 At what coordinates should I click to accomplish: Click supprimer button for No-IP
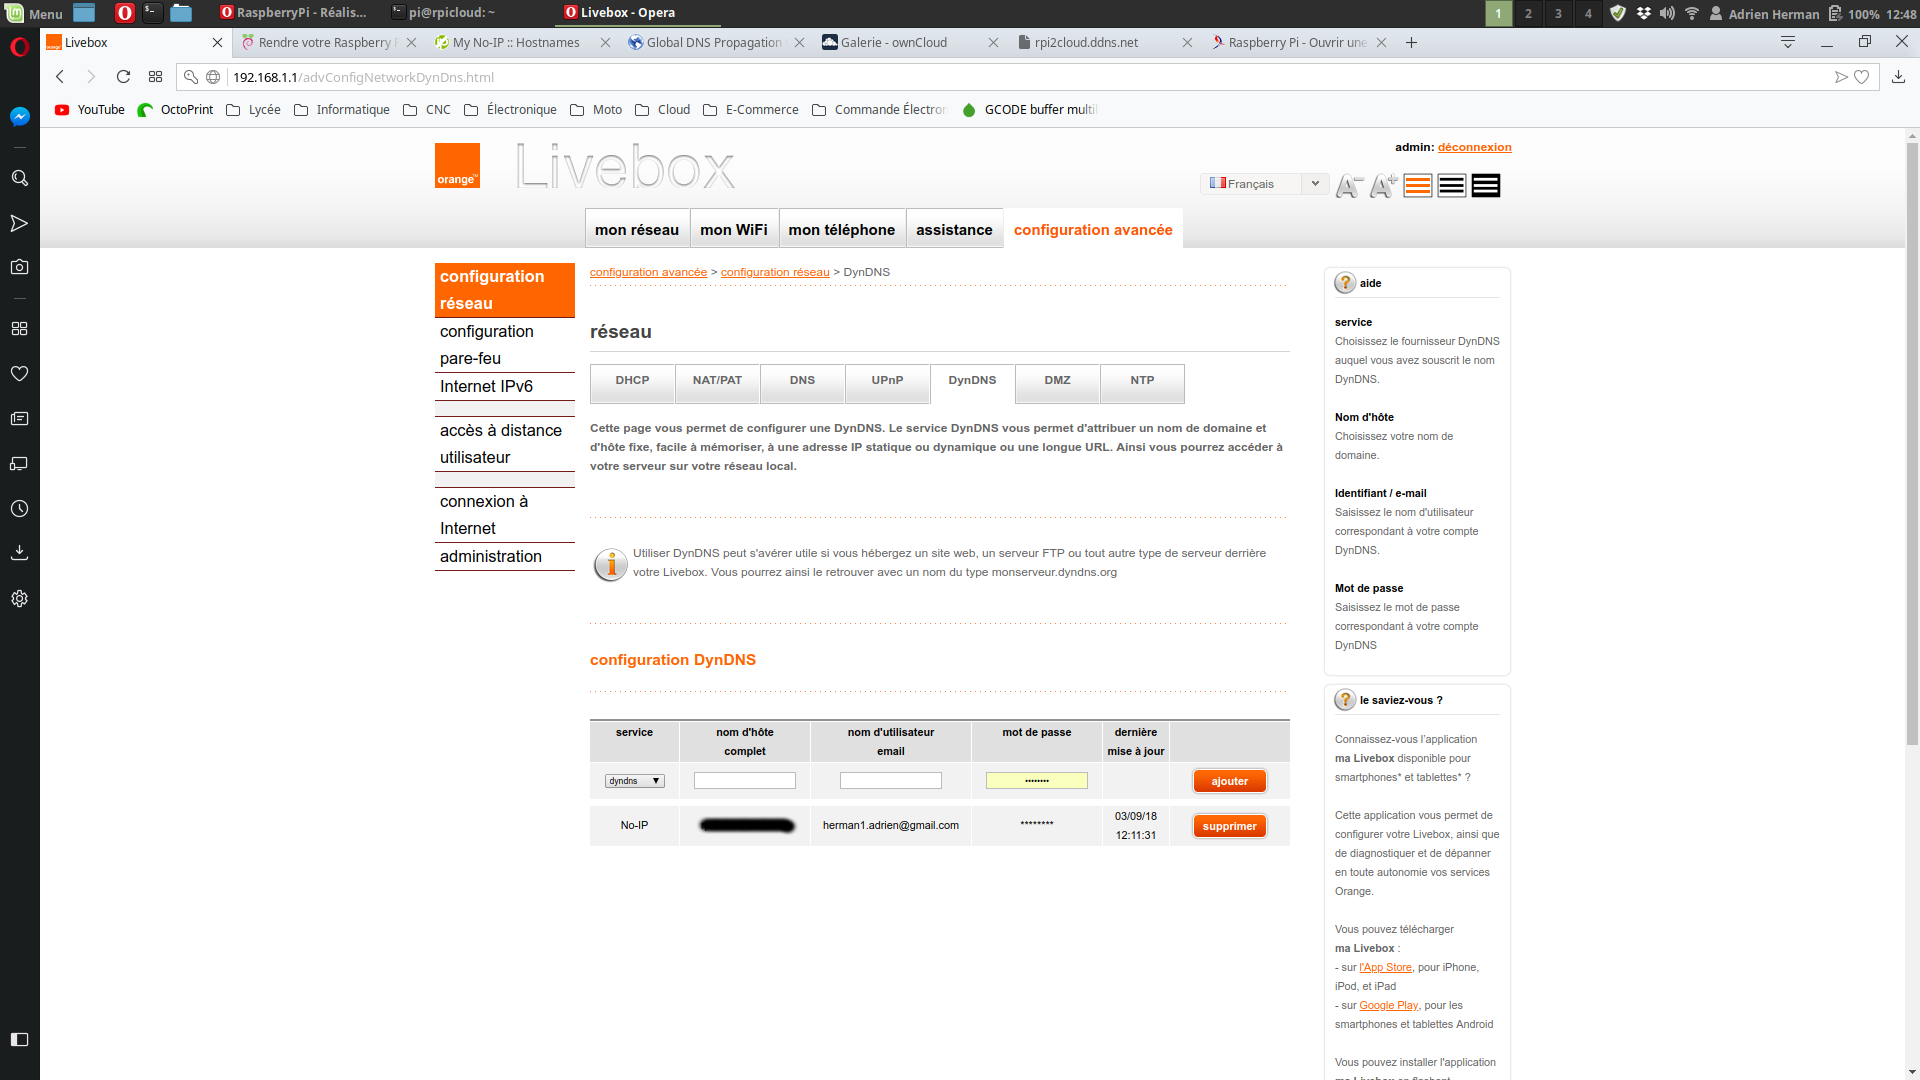click(1229, 826)
